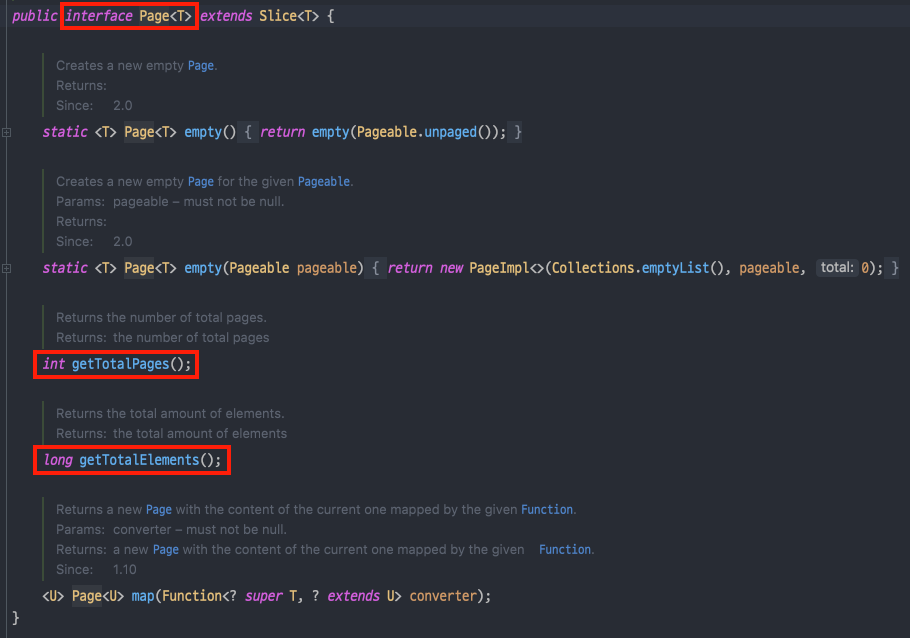Click the emptyList method call
The image size is (910, 638).
676,268
